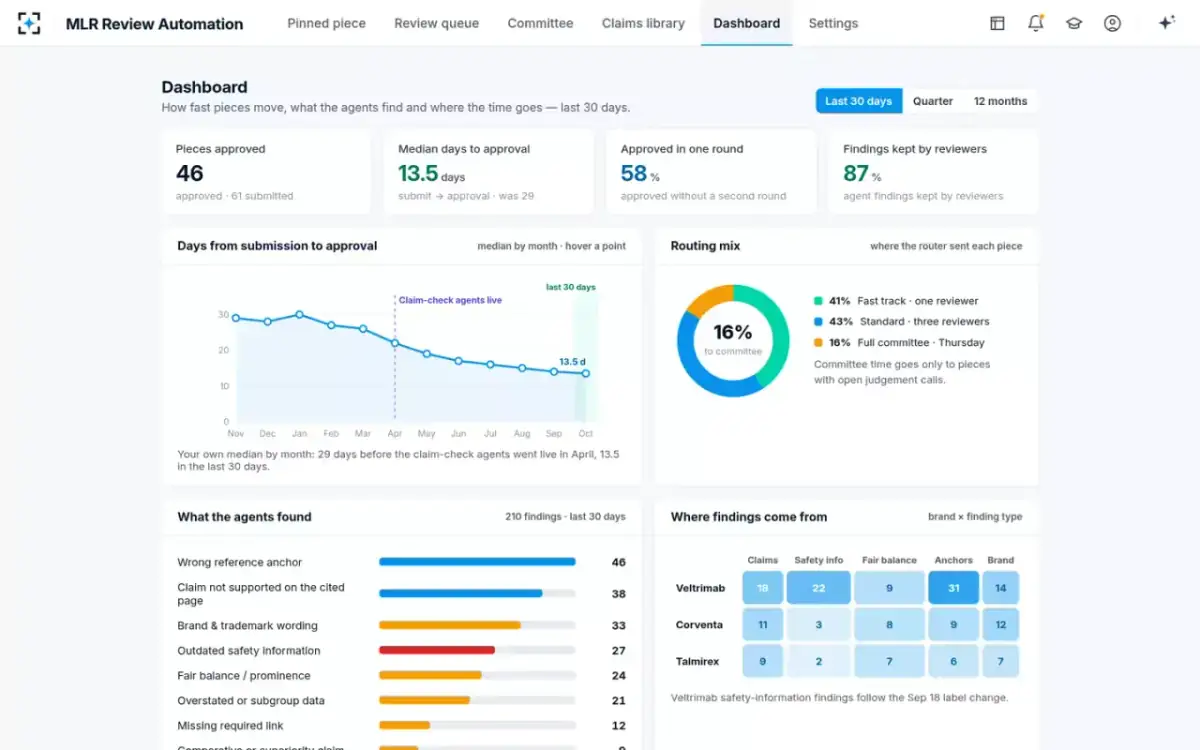
Task: Select the Last 30 days range
Action: [x=858, y=101]
